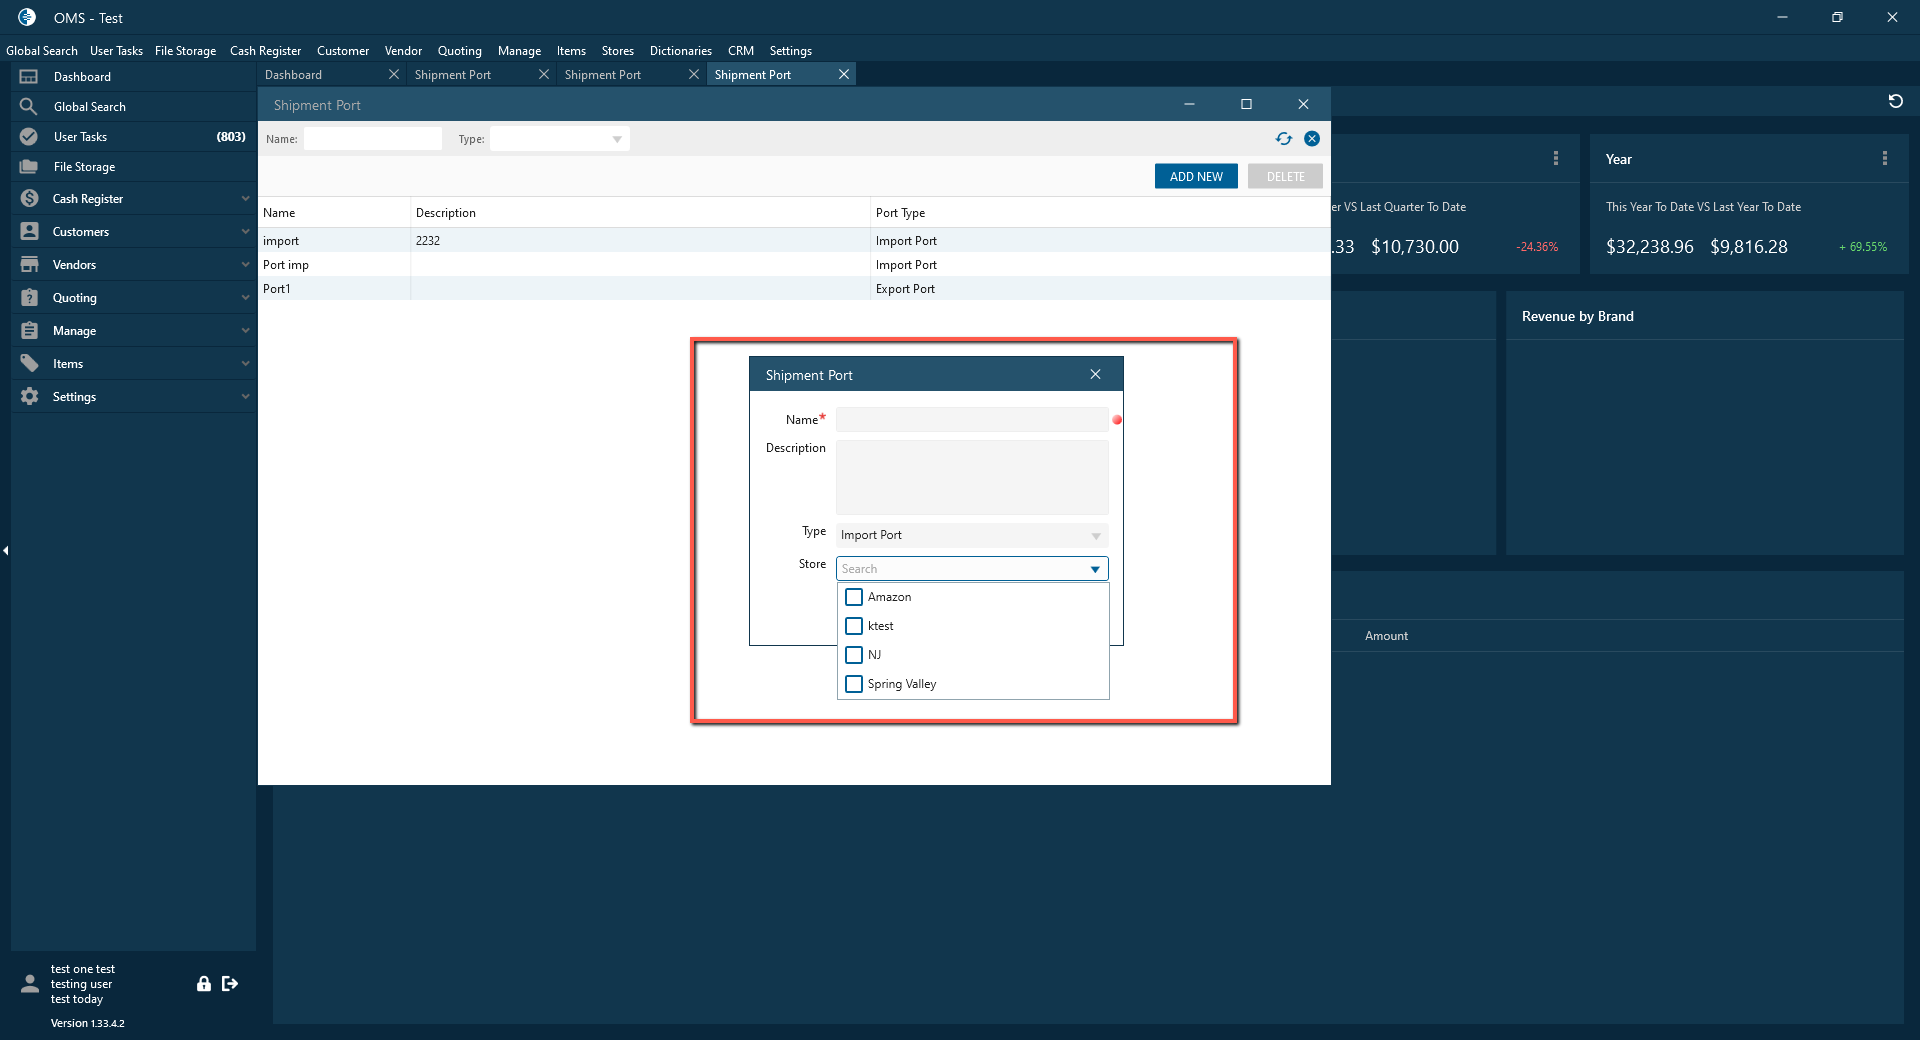
Task: Click the DELETE button
Action: pyautogui.click(x=1286, y=177)
